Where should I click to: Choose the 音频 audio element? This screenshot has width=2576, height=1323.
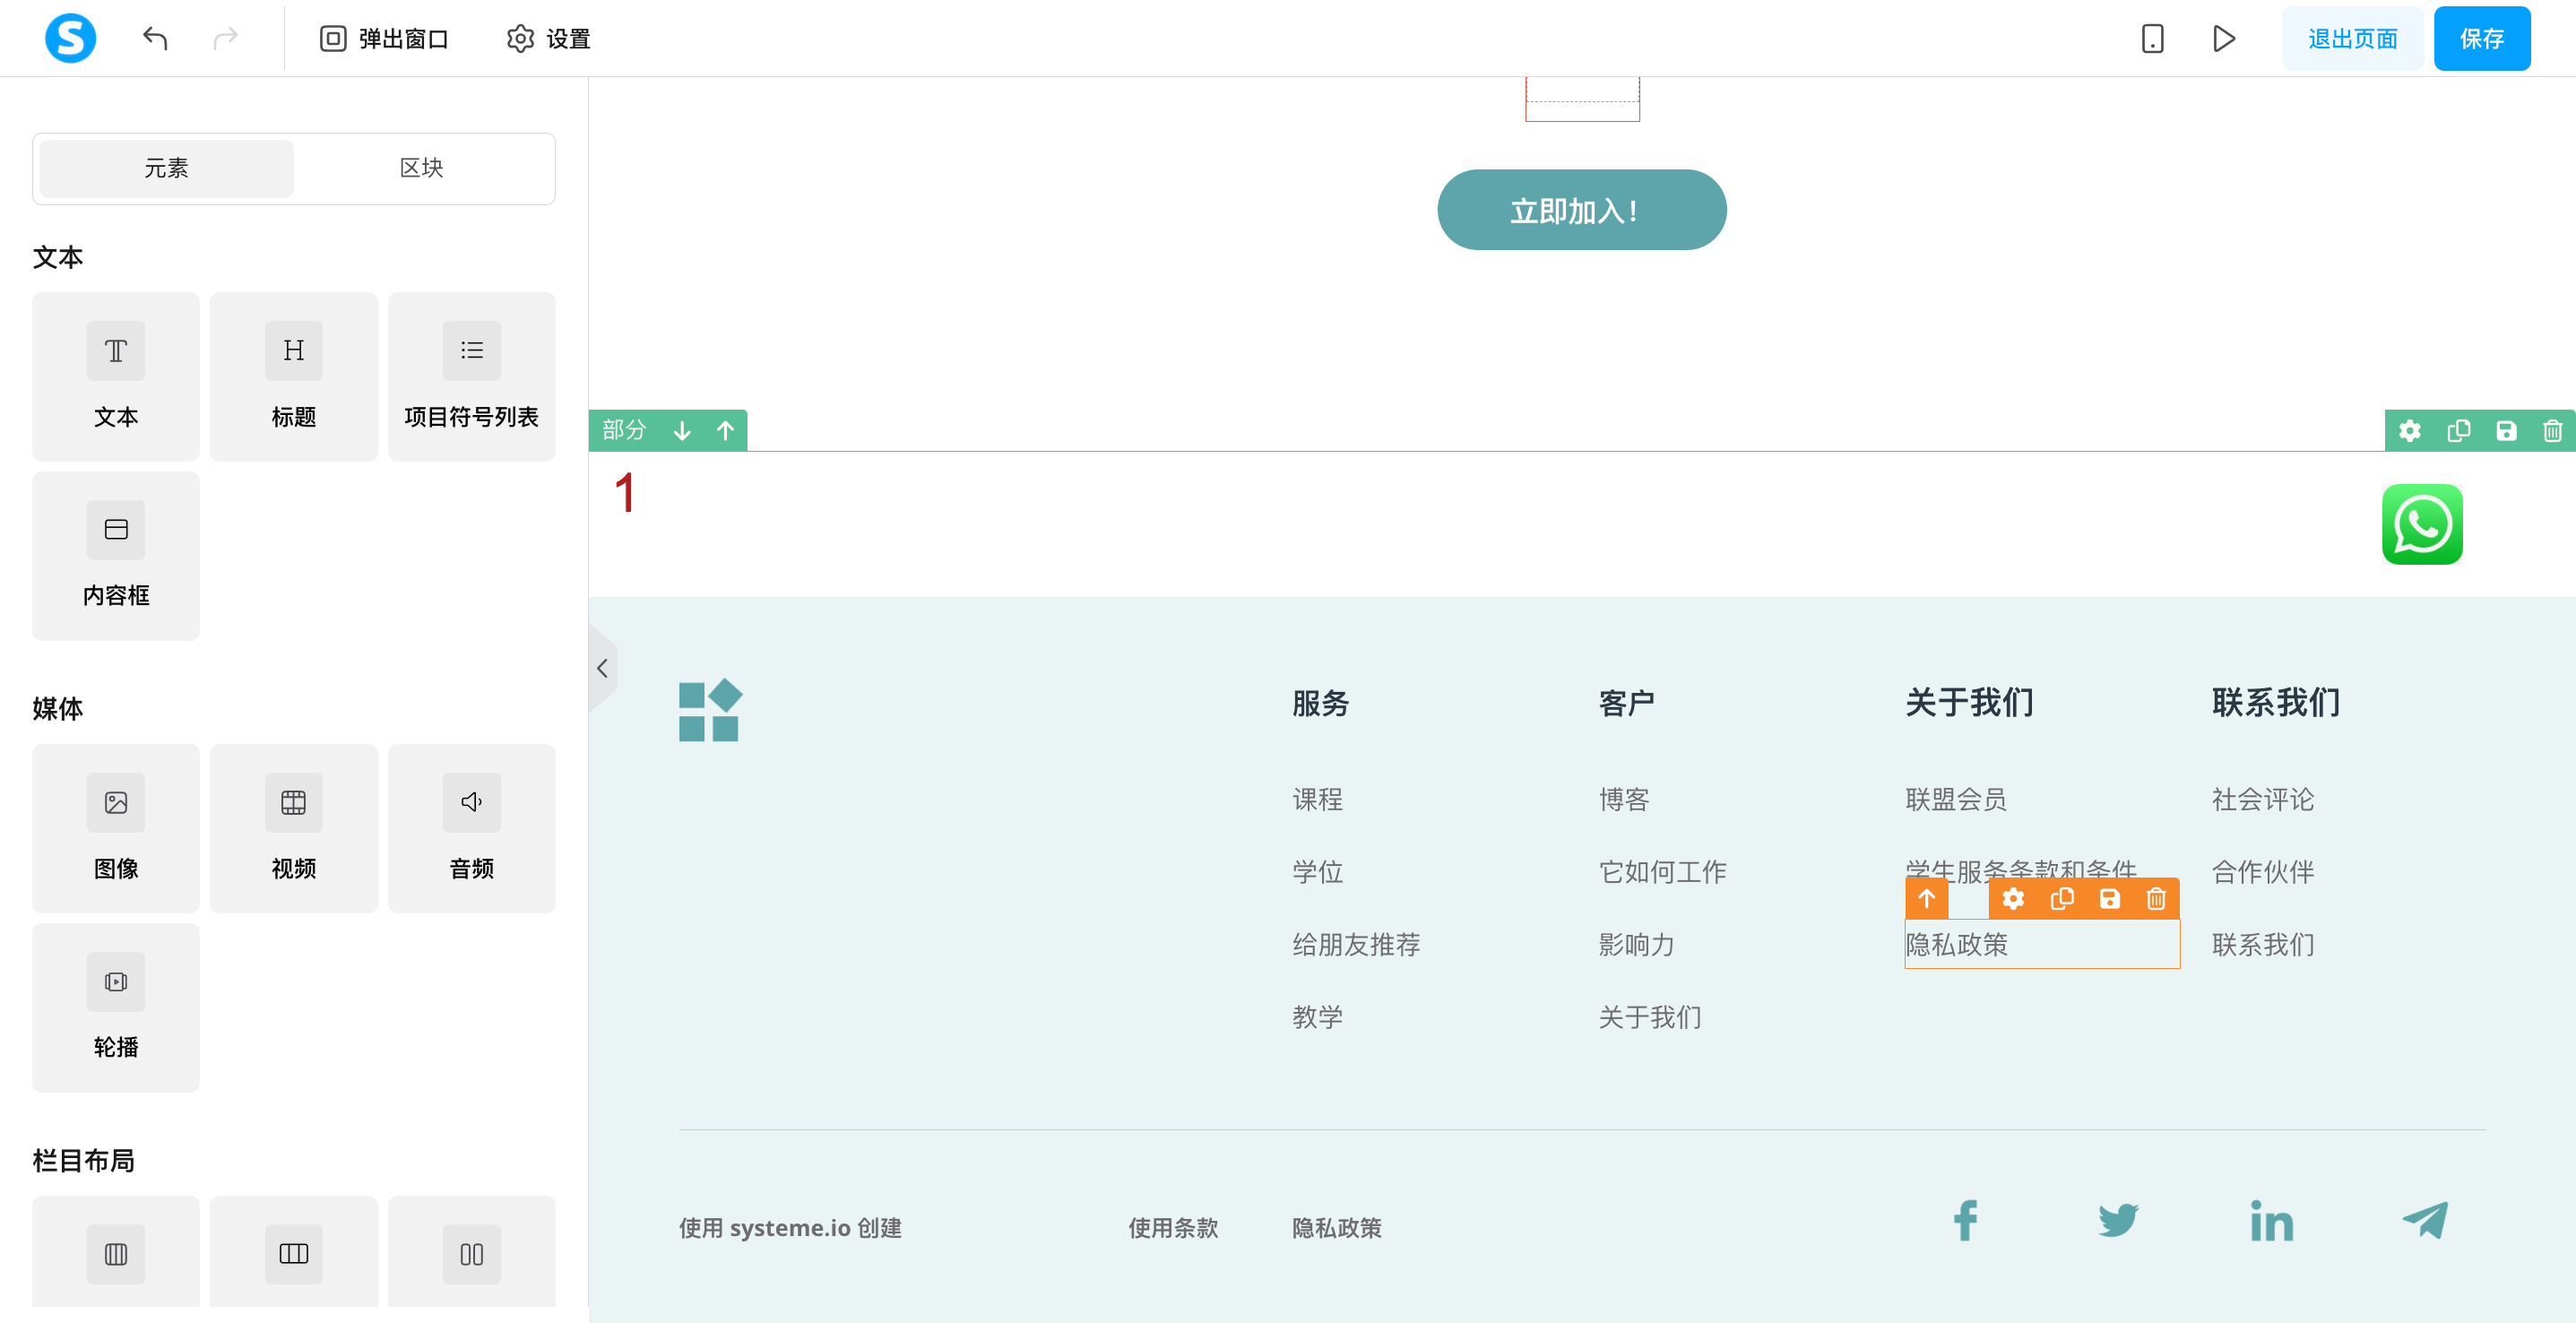click(x=471, y=828)
